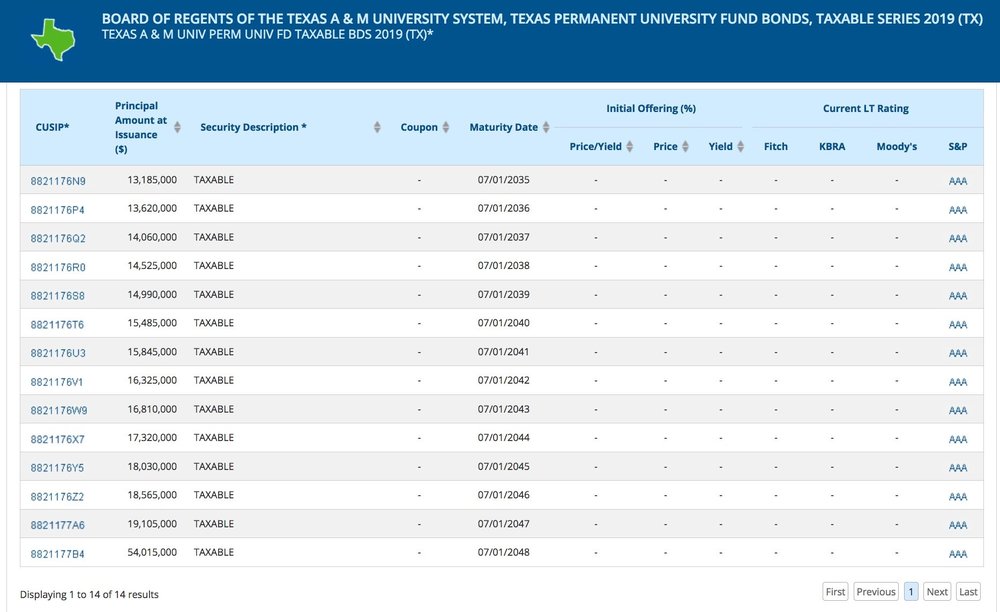
Task: Click AAA rating for 2035 maturity
Action: click(x=957, y=181)
